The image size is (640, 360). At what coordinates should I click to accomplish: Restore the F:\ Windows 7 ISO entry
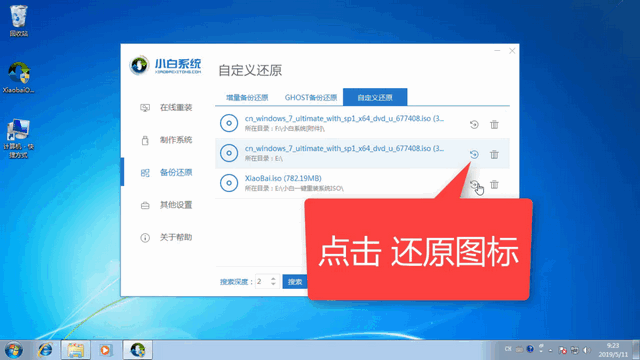point(474,124)
